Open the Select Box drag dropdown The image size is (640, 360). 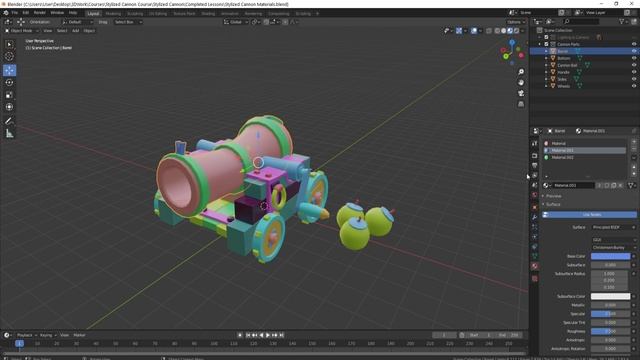(128, 22)
